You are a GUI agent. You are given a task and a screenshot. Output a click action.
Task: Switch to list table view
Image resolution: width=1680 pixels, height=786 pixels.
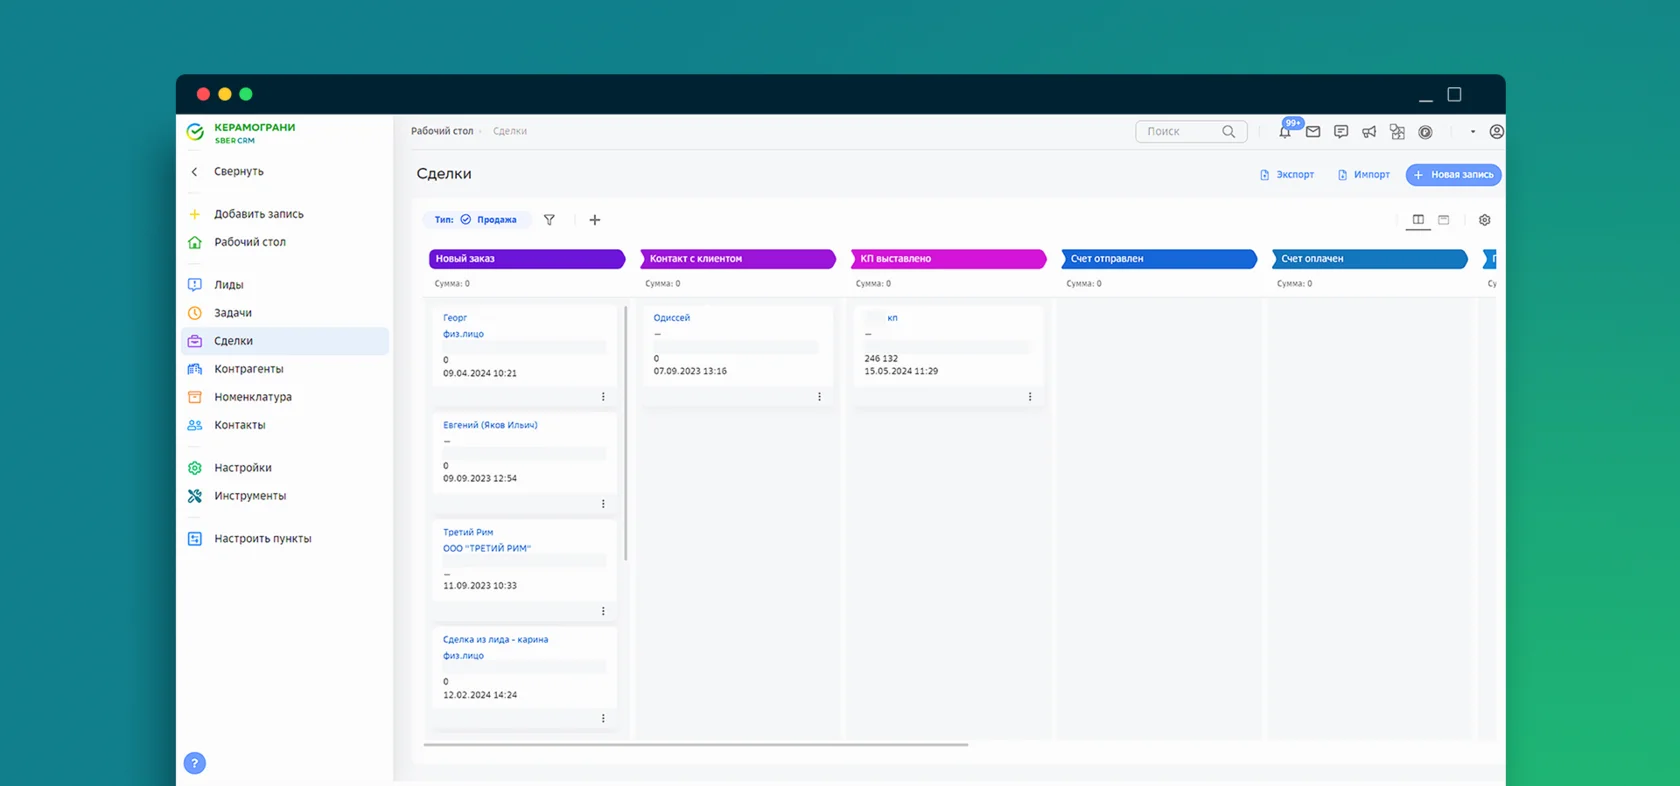(x=1444, y=220)
